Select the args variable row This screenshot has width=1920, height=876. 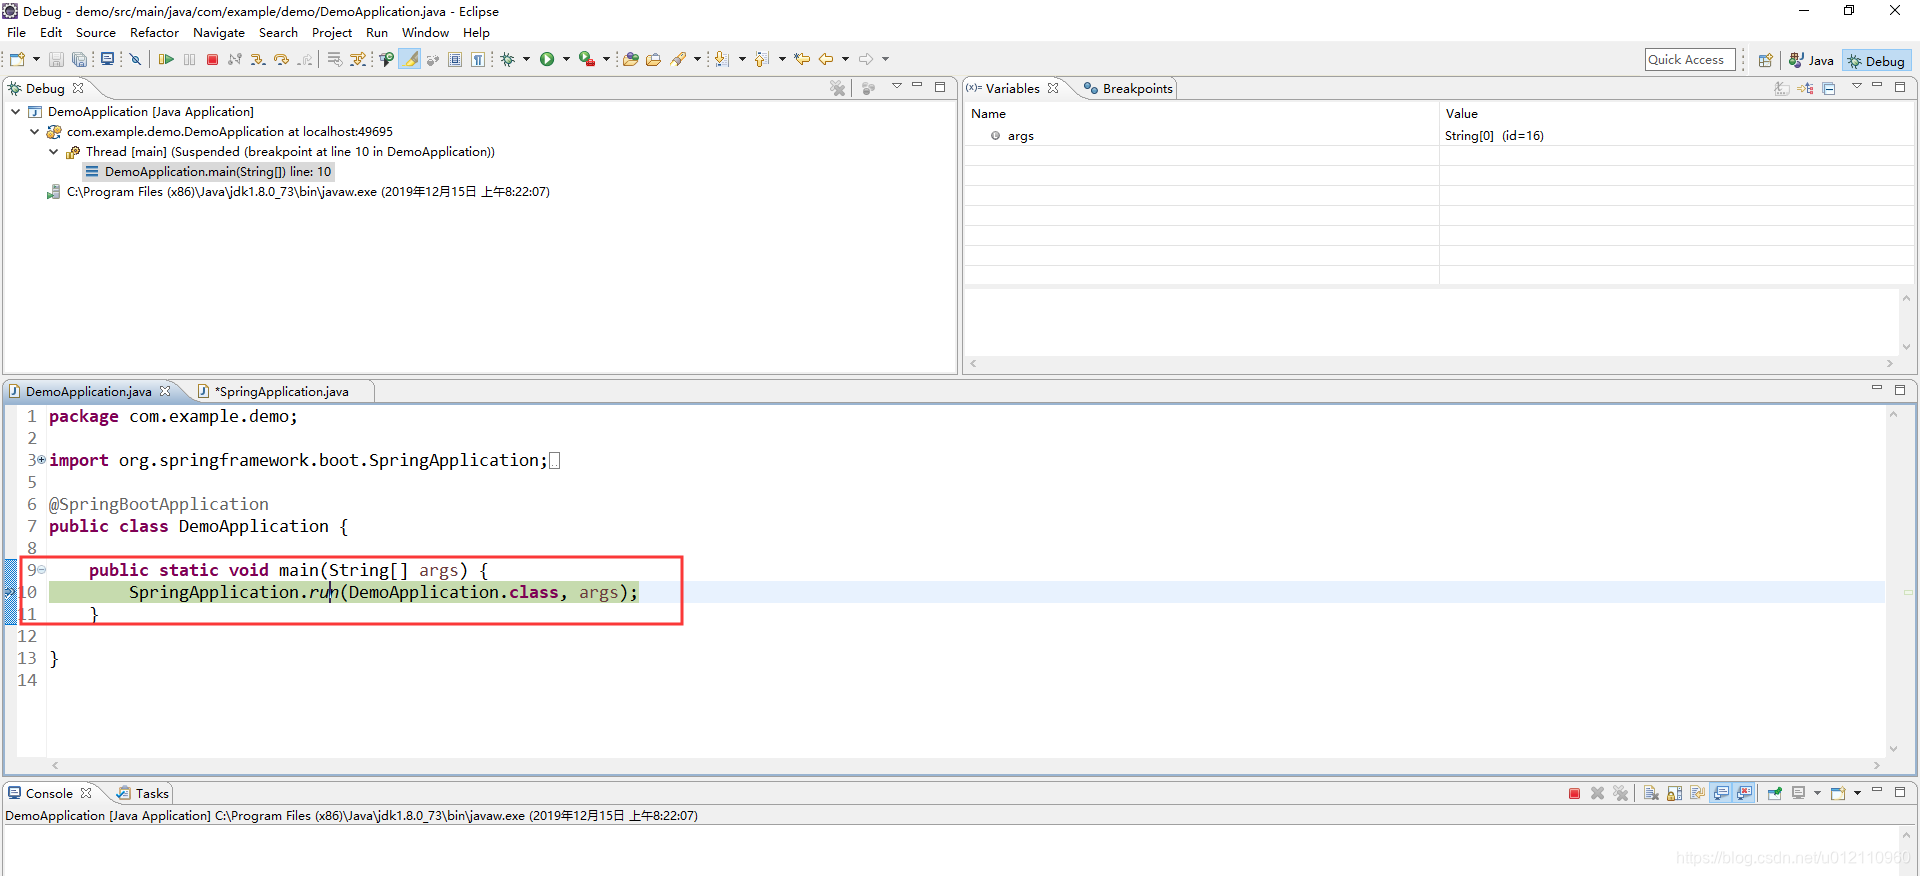[x=1439, y=136]
